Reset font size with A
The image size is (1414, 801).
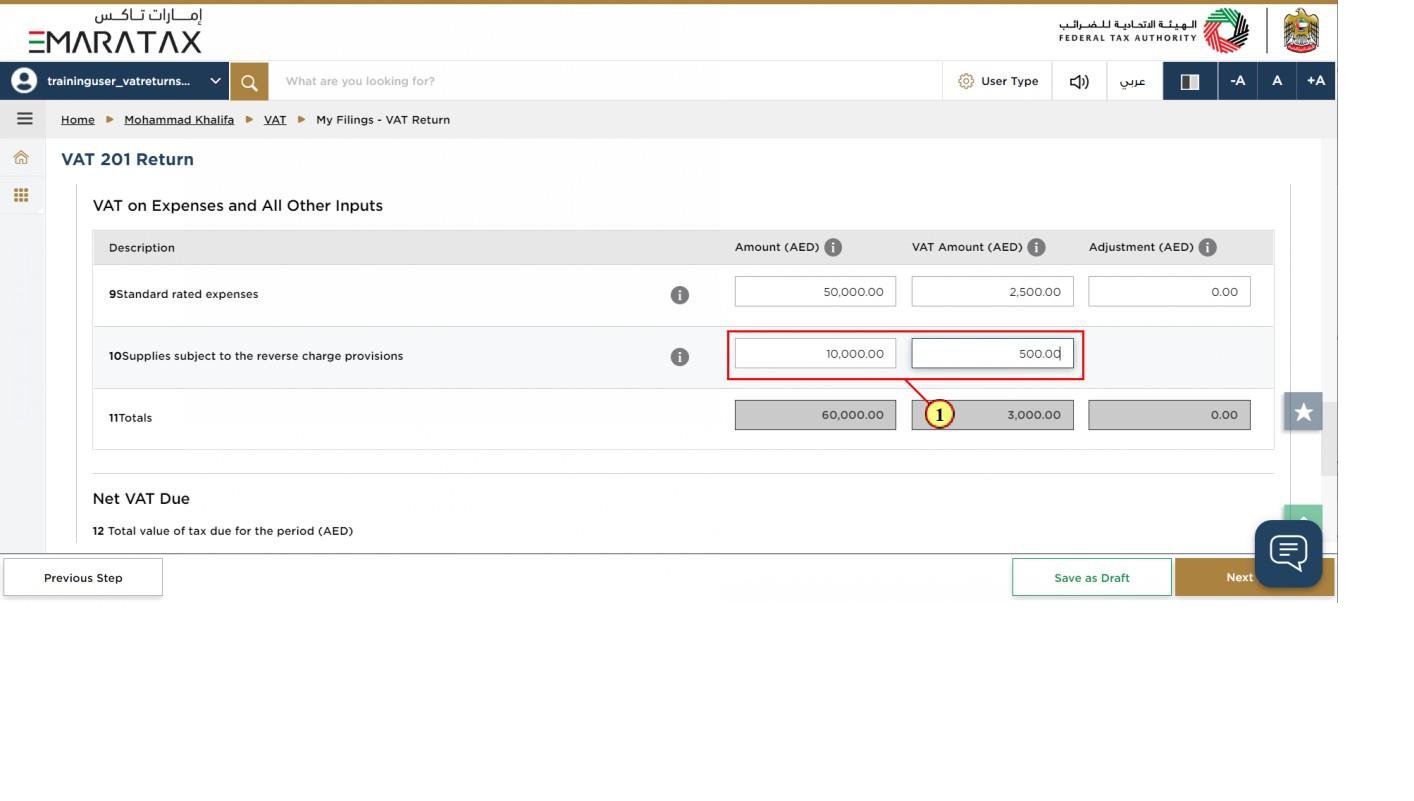coord(1277,81)
